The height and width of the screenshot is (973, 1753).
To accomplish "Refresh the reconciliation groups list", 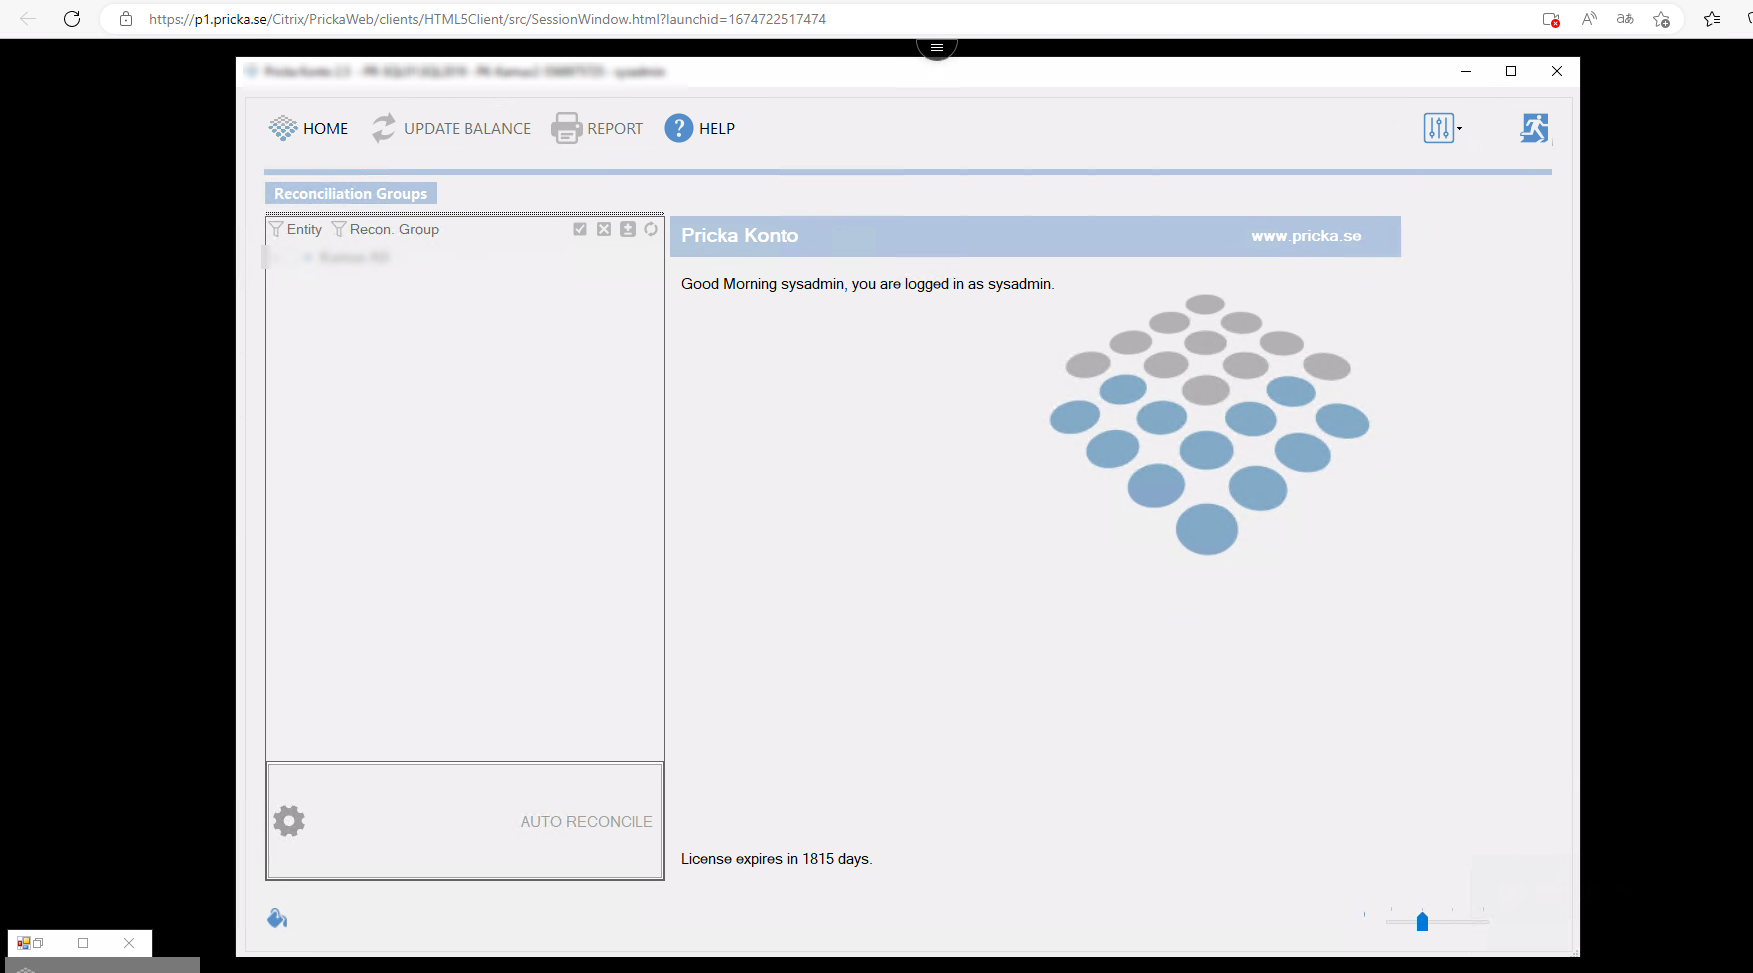I will 651,229.
